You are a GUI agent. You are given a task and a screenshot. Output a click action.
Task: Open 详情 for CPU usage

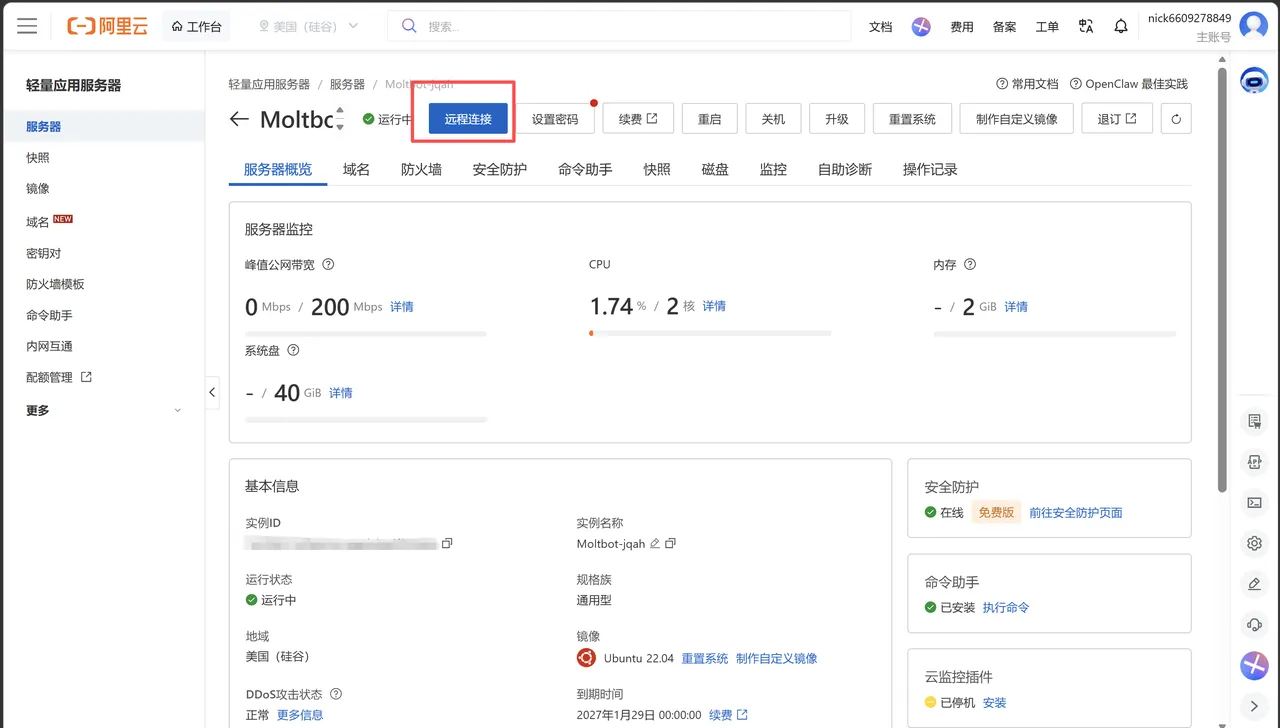[714, 306]
